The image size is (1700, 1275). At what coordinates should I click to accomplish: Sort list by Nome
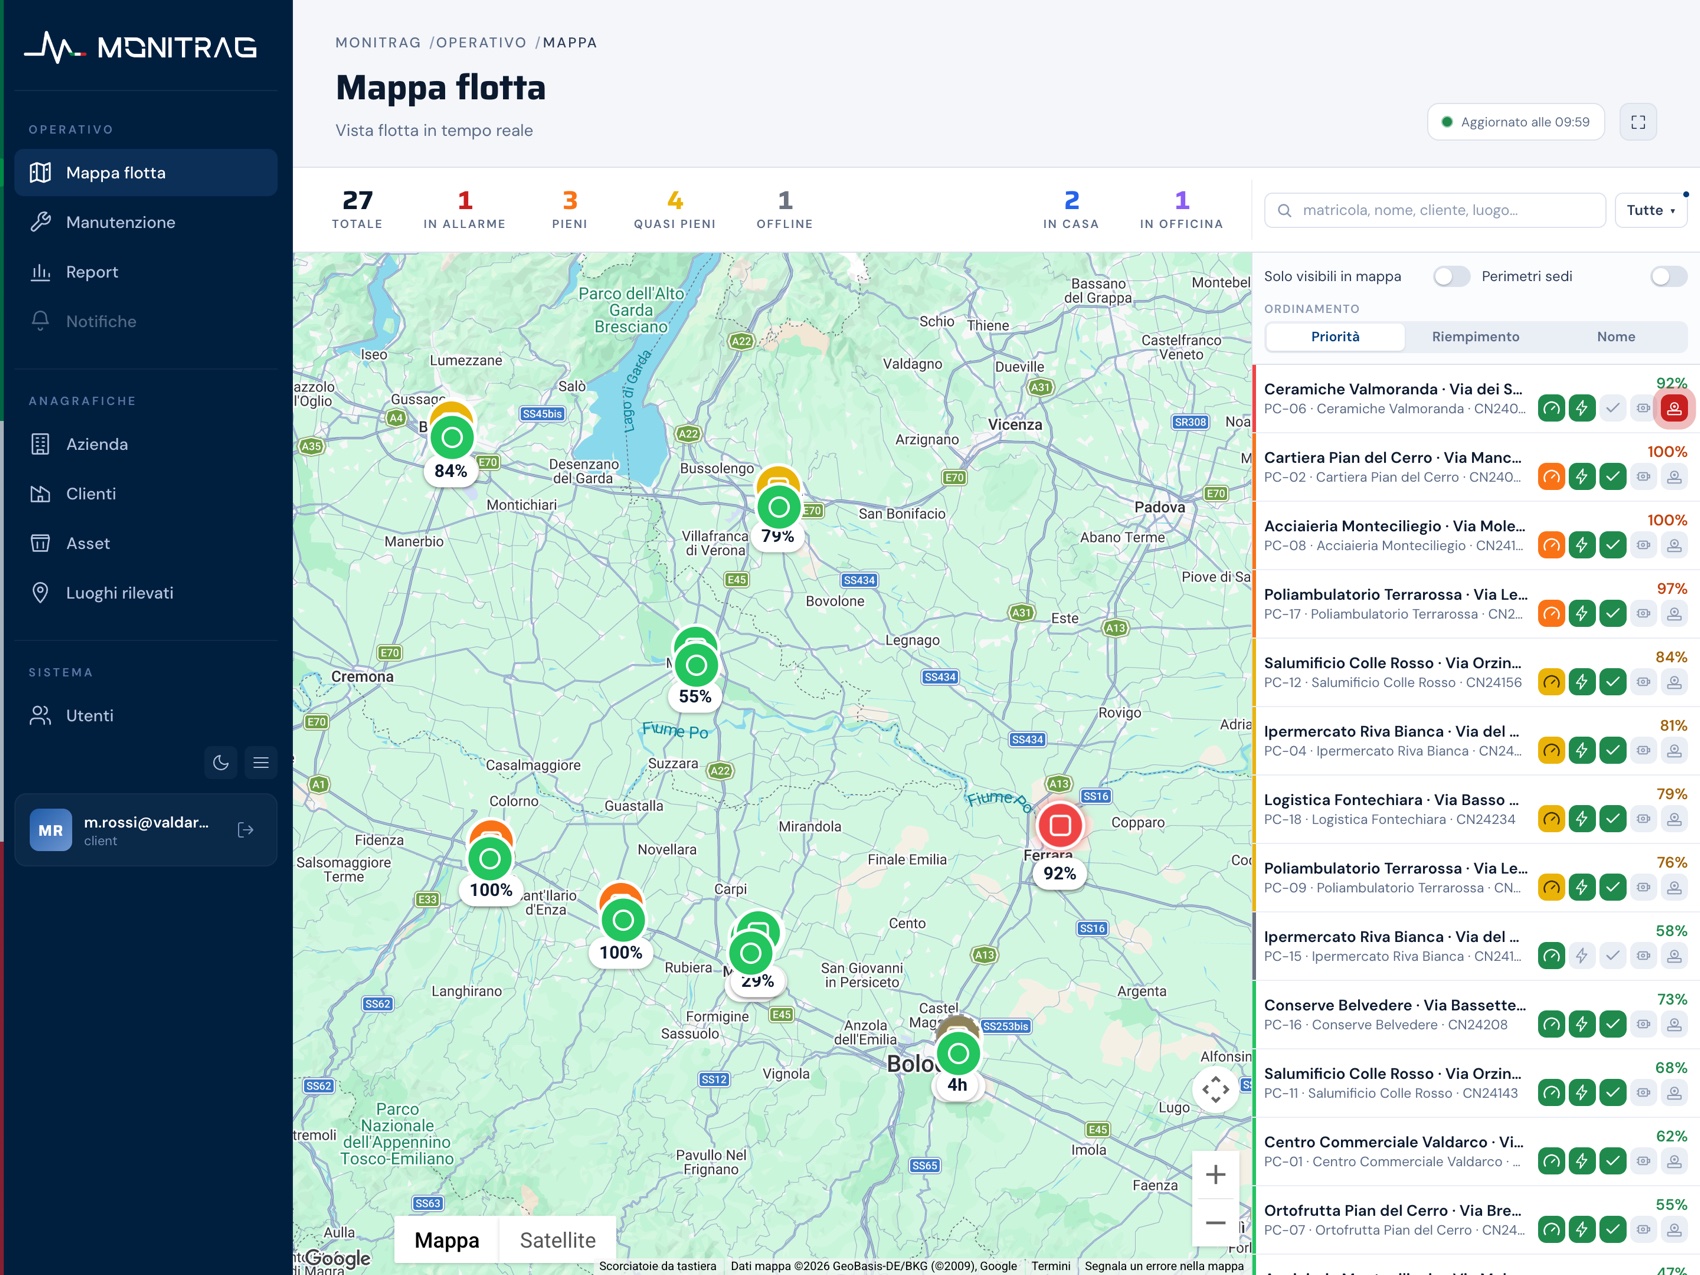(x=1616, y=337)
